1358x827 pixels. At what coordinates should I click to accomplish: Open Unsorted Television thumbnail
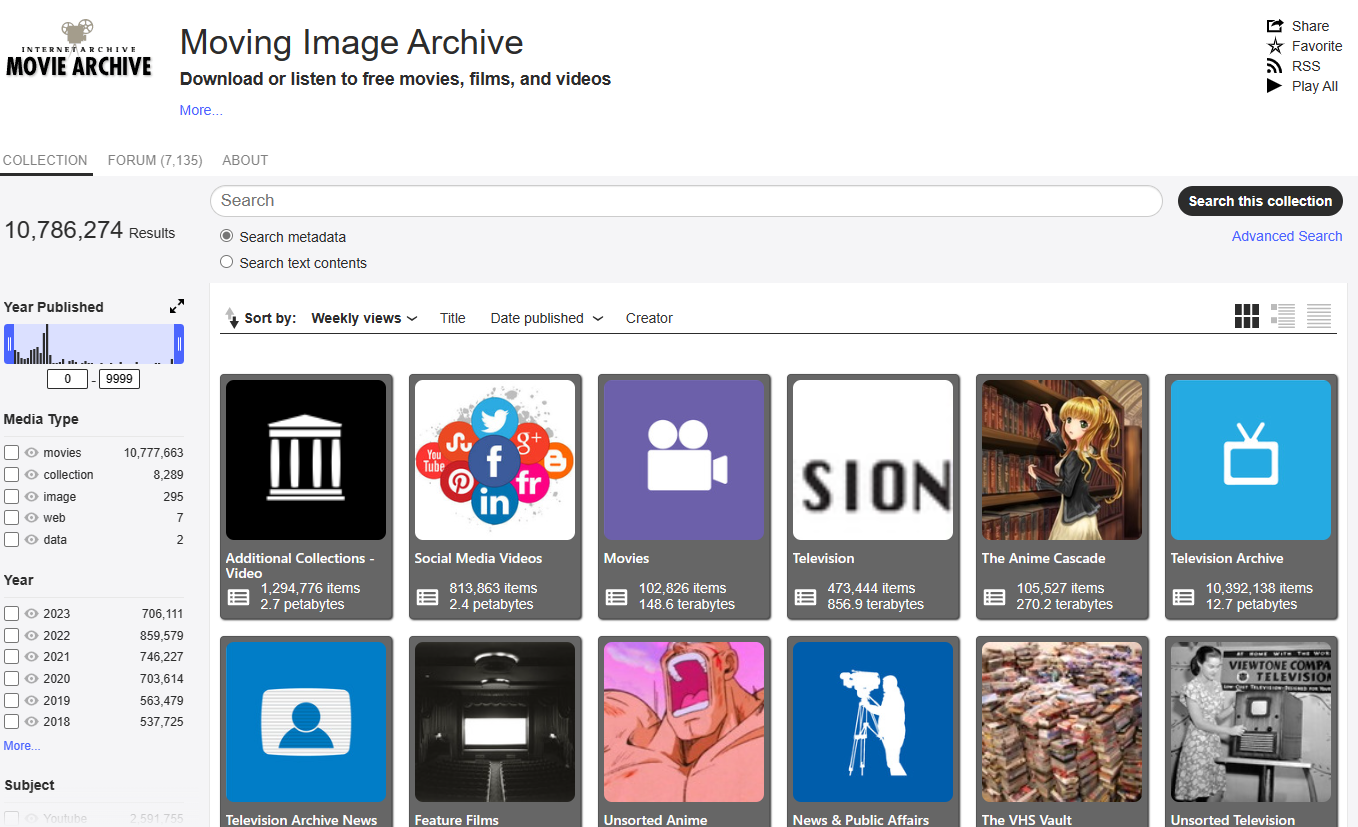(x=1251, y=722)
